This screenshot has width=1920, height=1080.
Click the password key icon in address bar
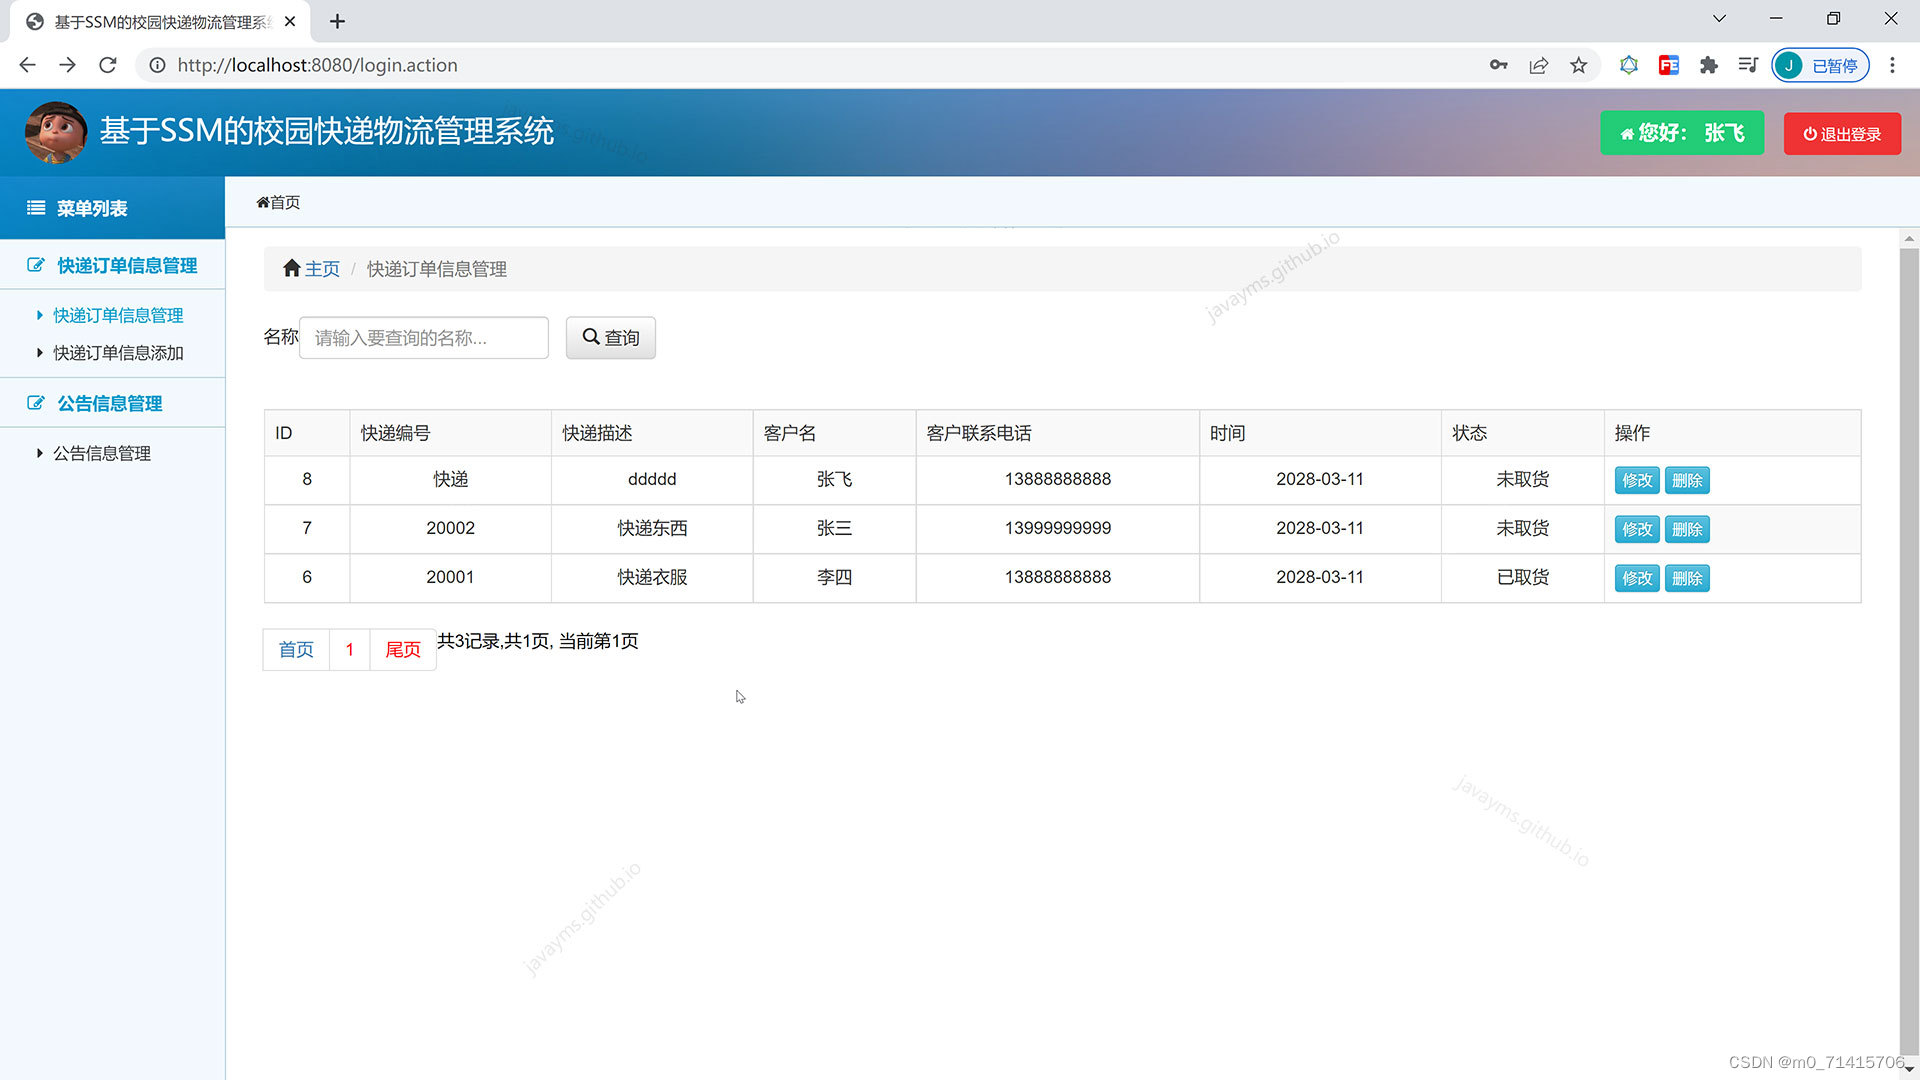[1498, 65]
